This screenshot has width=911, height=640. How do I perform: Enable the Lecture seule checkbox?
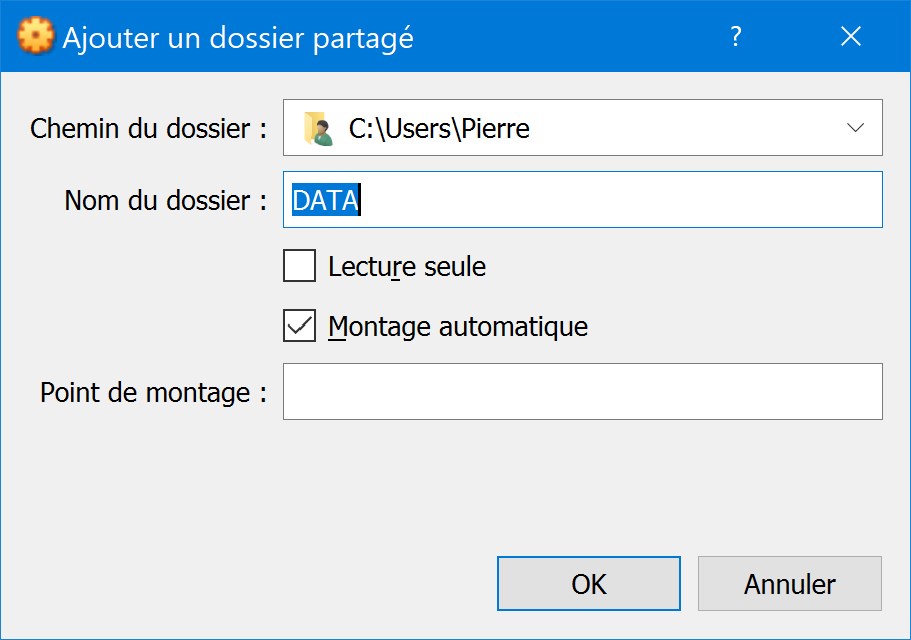click(299, 266)
